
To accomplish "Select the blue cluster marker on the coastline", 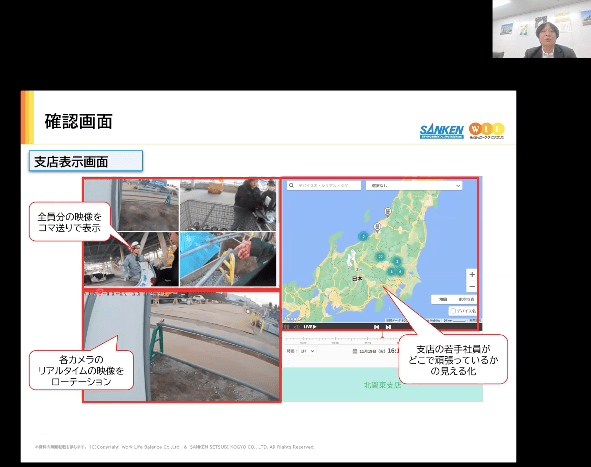I will 363,236.
